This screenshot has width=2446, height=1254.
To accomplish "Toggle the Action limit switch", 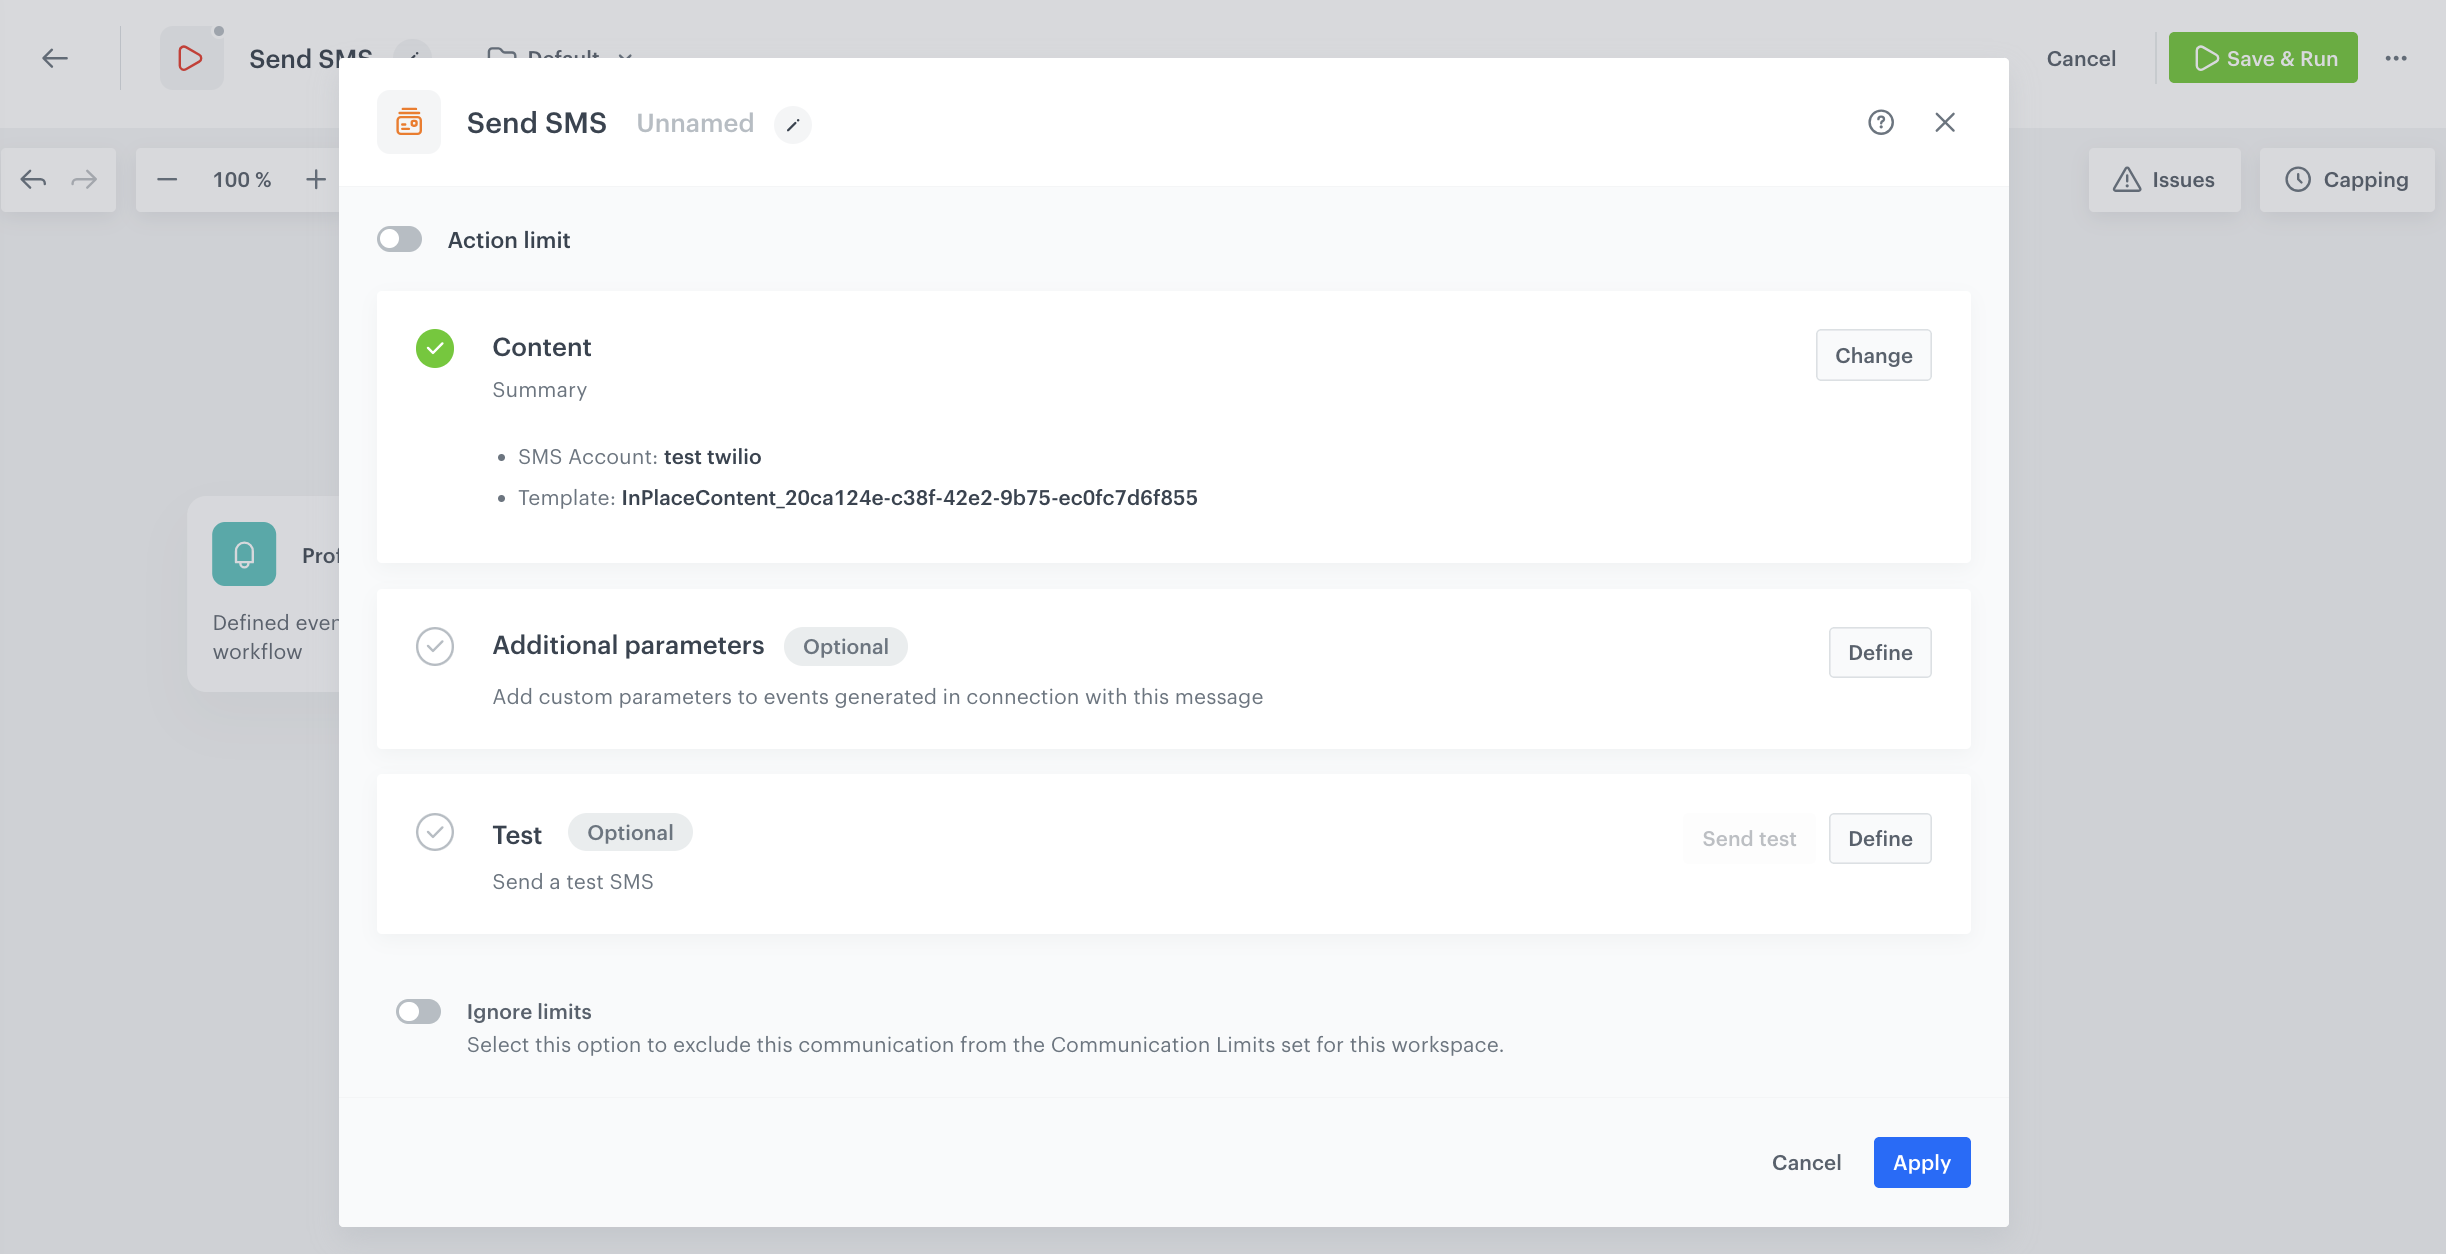I will click(x=400, y=238).
